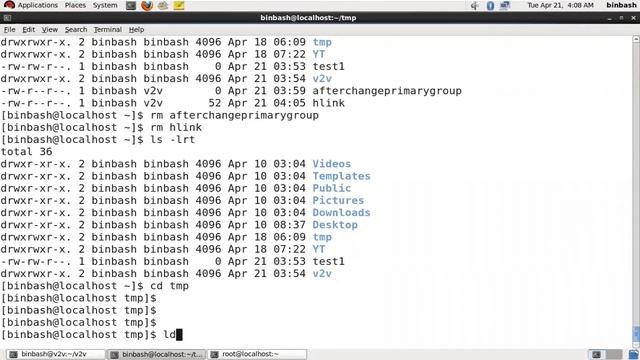Open the trash icon in the bottom panel

tap(633, 354)
